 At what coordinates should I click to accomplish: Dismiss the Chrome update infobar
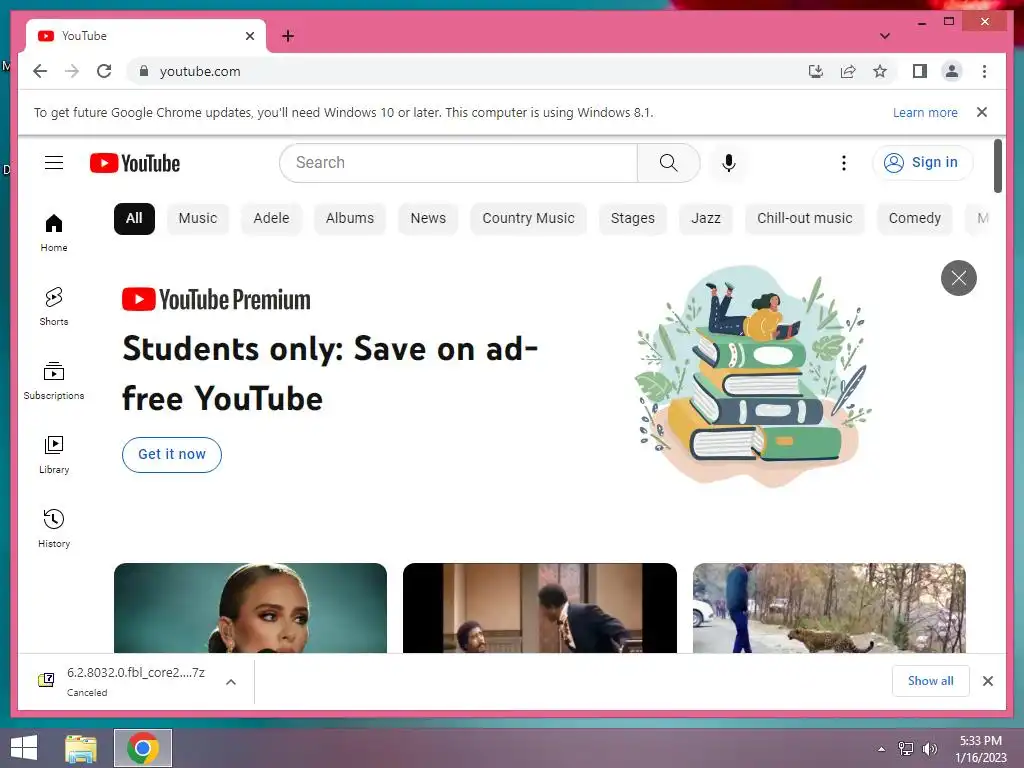pos(982,112)
